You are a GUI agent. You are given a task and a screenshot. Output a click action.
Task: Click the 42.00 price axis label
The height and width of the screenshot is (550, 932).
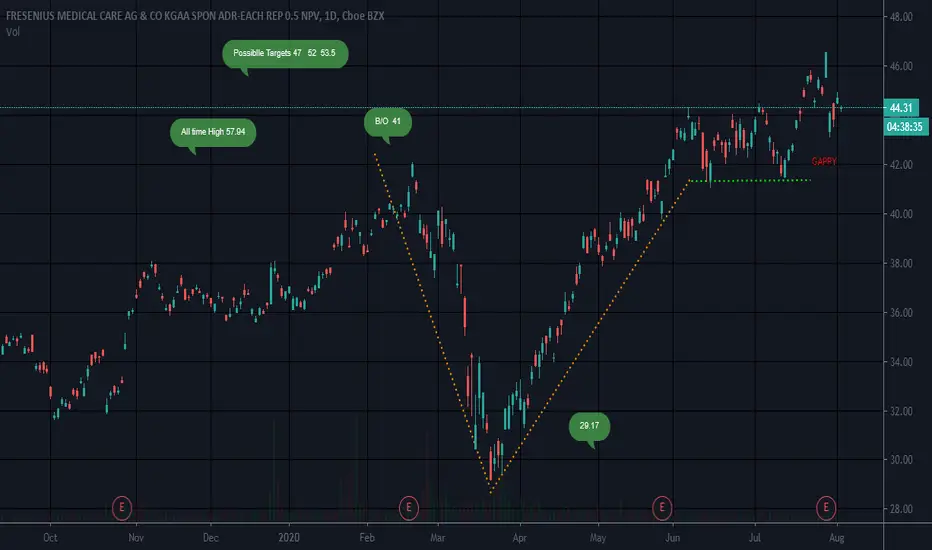pyautogui.click(x=900, y=165)
